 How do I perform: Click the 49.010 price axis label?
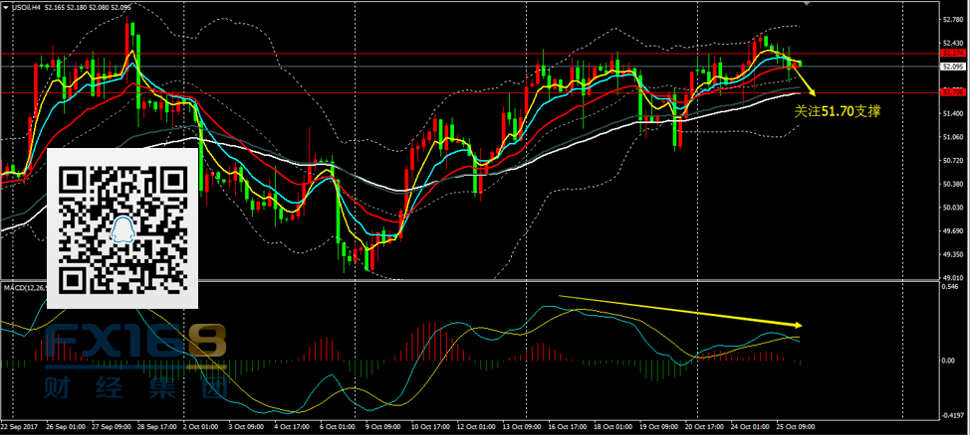(x=954, y=278)
